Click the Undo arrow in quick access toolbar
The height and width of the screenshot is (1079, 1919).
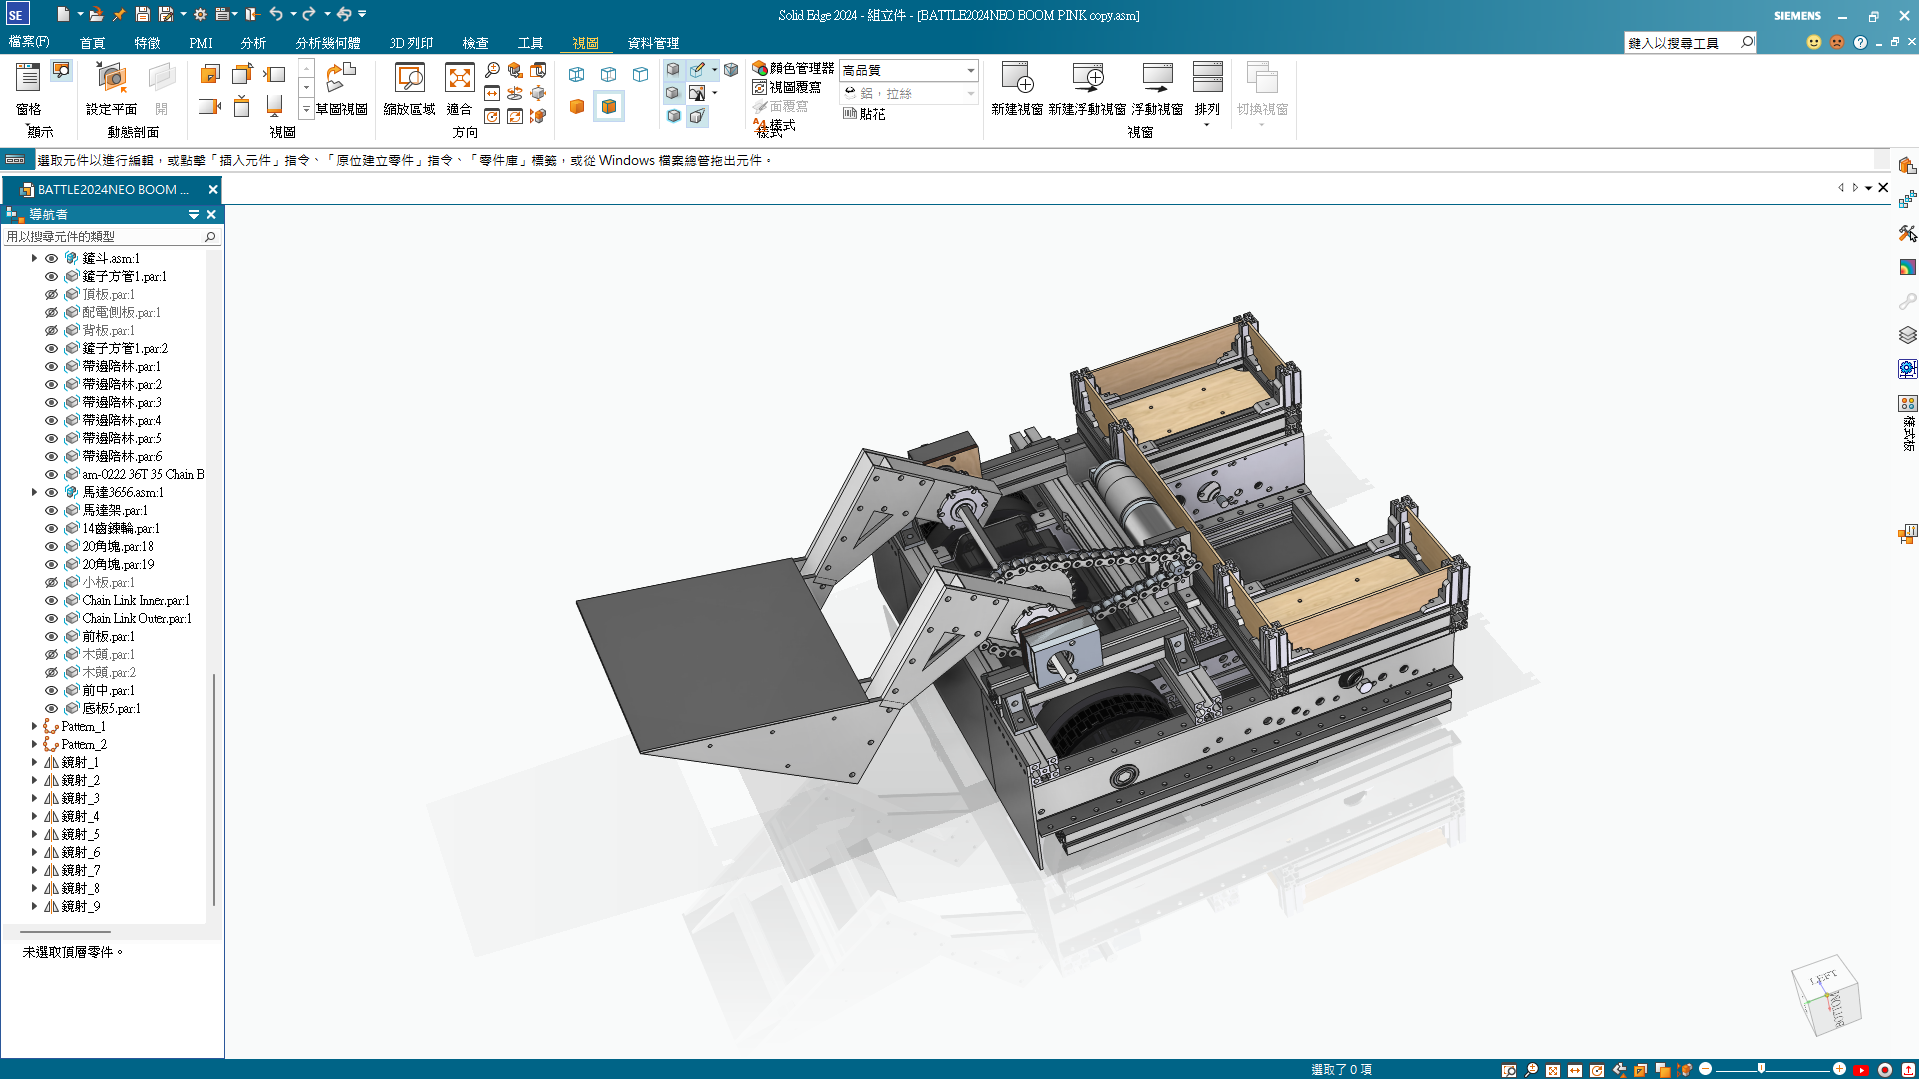pos(276,15)
